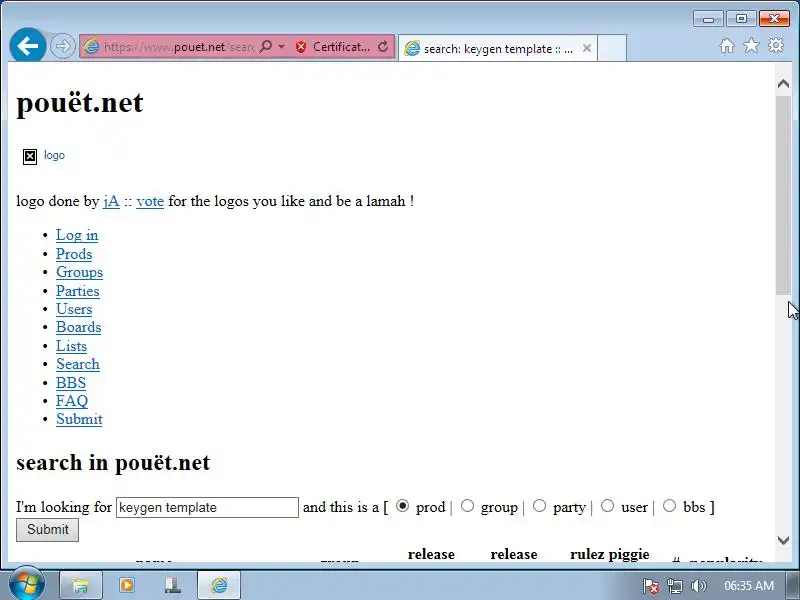Select the party radio button
The height and width of the screenshot is (600, 800).
[539, 506]
